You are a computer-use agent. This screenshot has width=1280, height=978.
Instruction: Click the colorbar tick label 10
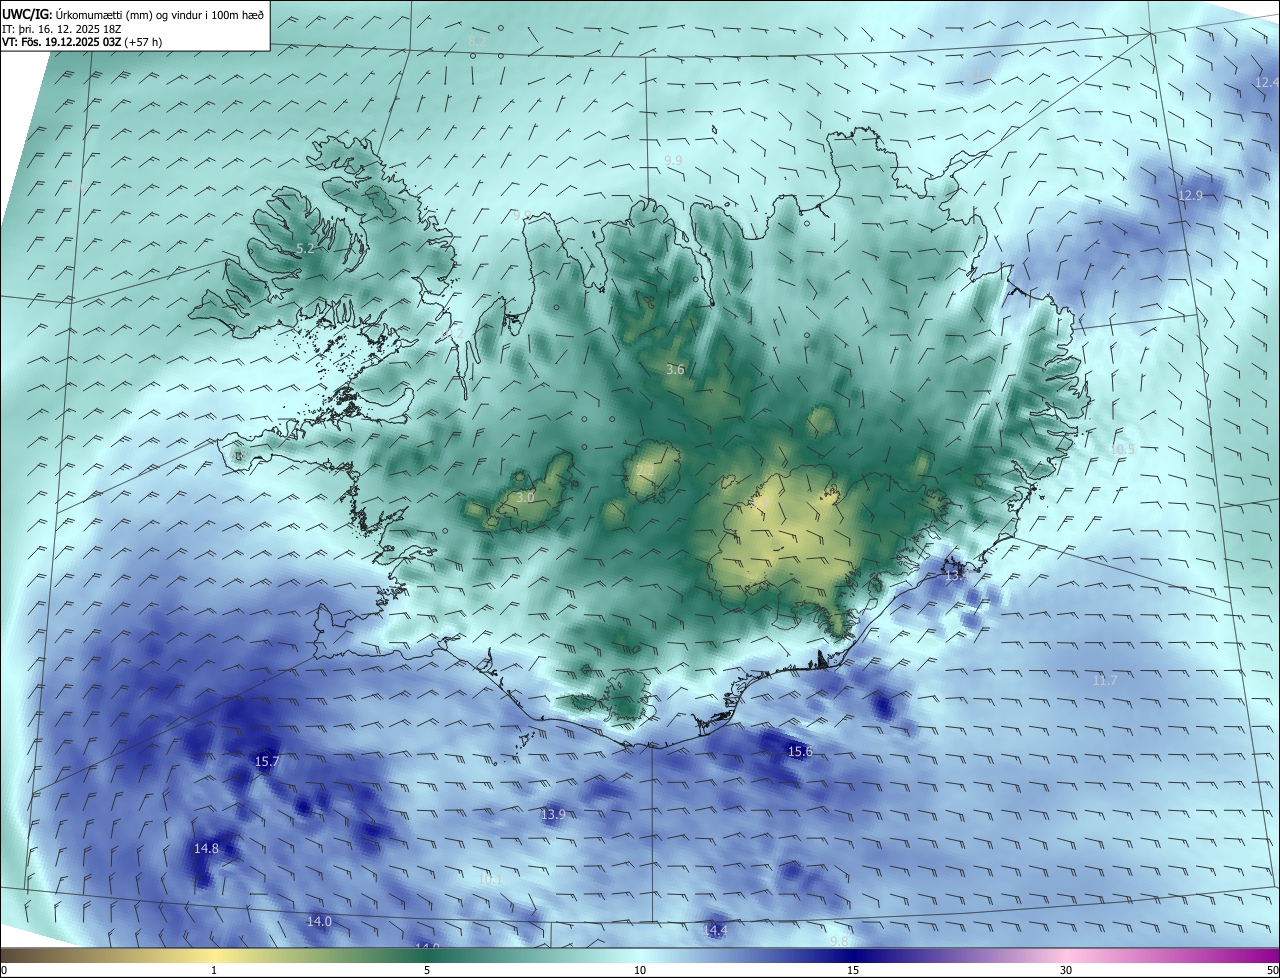tap(640, 970)
